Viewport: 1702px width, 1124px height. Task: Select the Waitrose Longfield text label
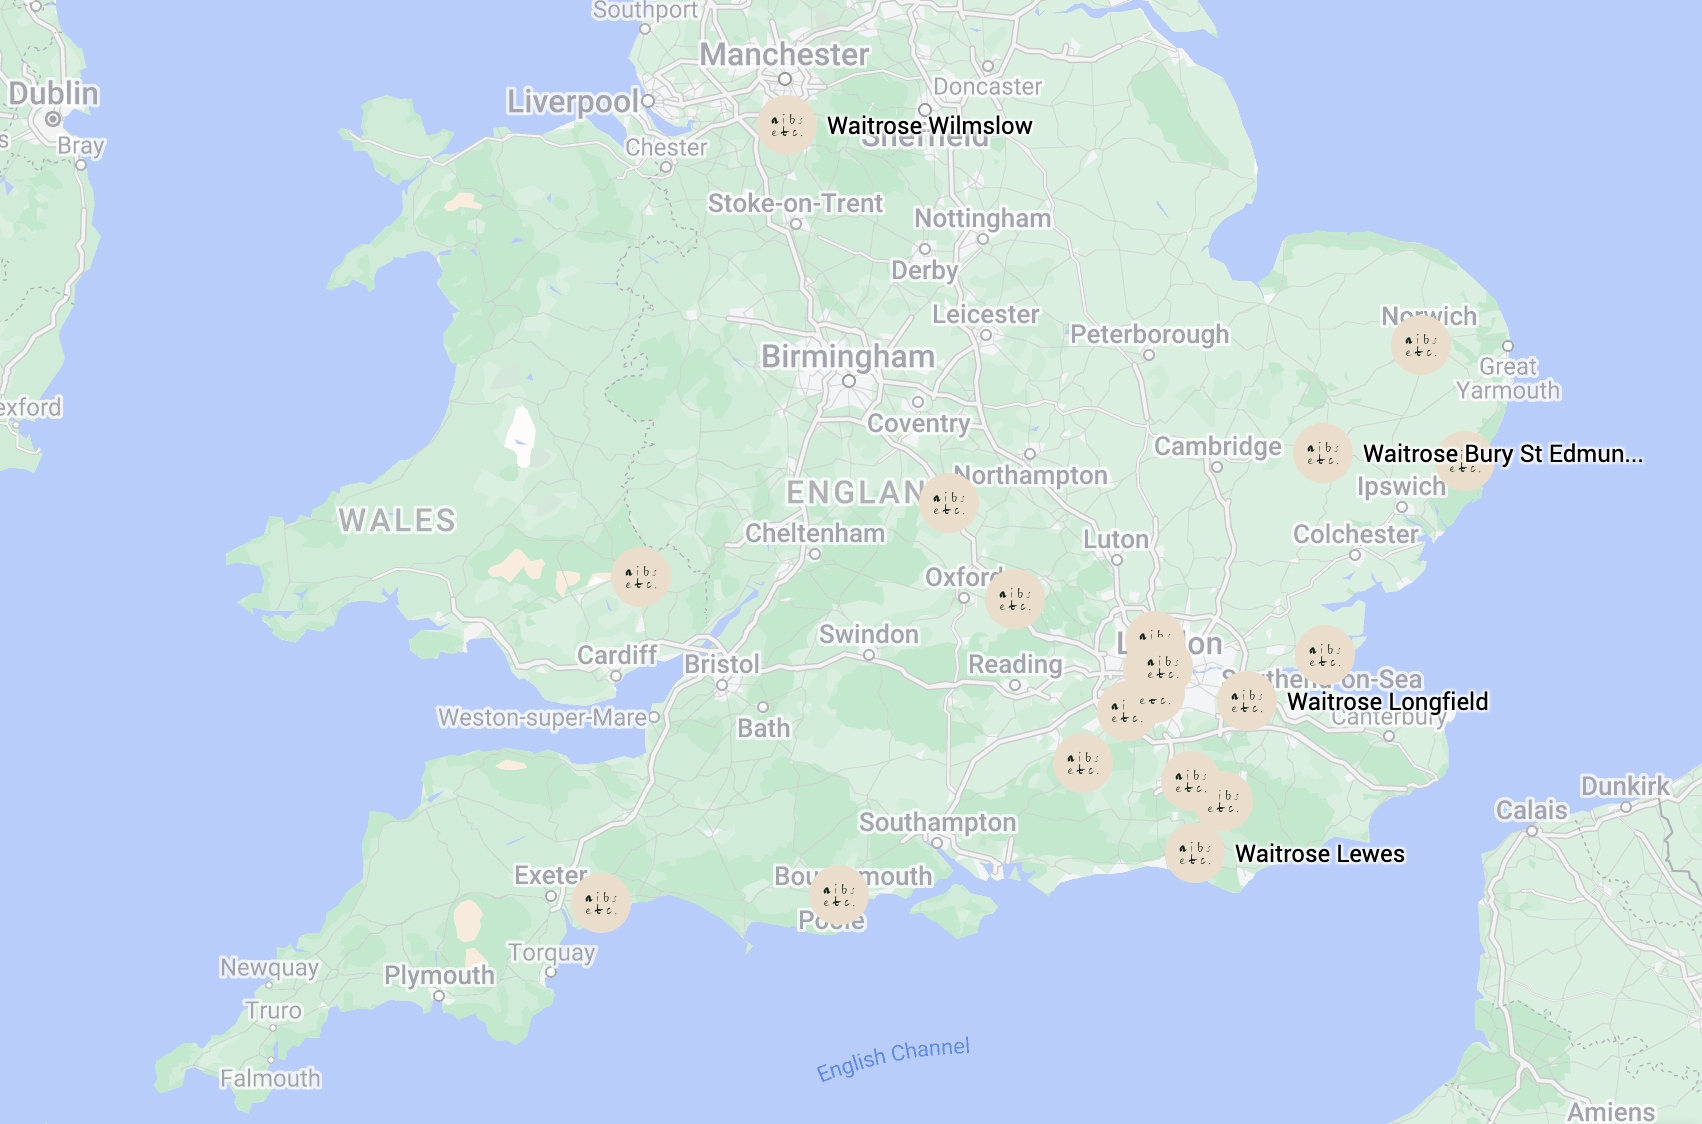1387,702
